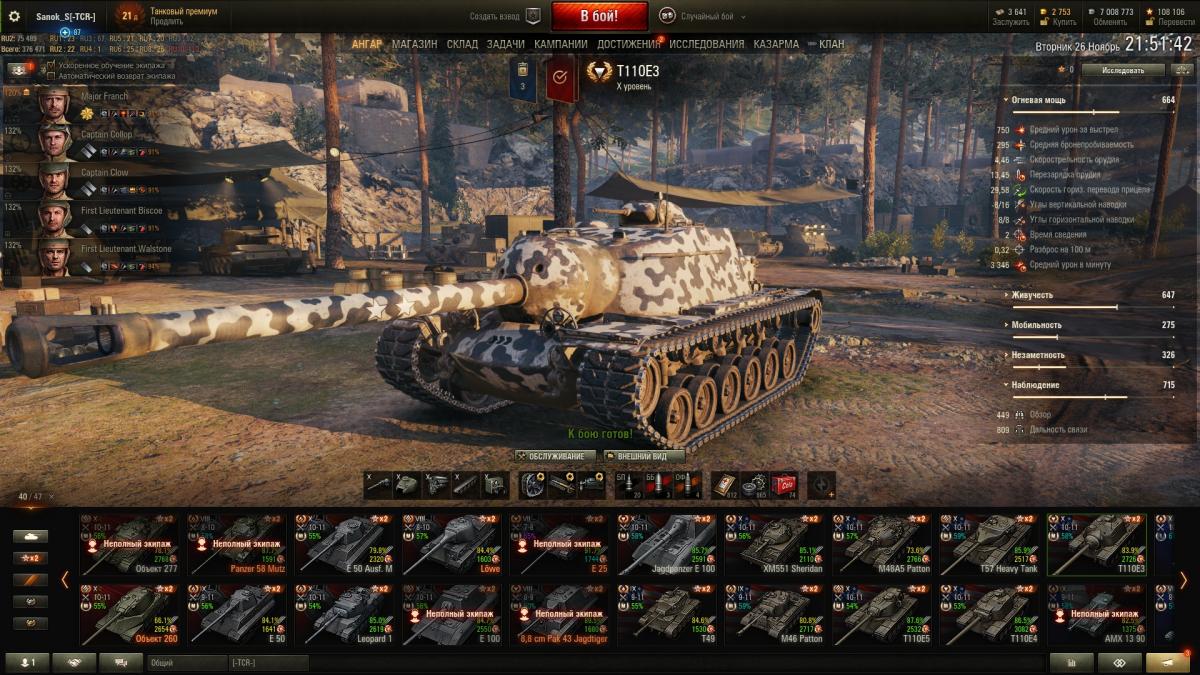Expand the Живучесть parameters section

1030,295
